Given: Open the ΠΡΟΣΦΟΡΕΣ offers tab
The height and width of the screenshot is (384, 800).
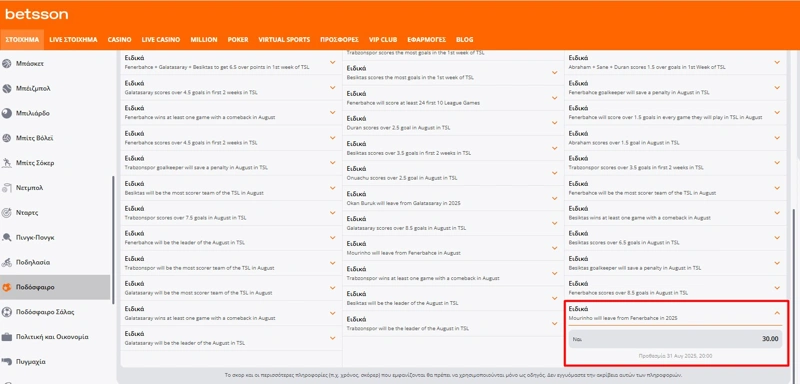Looking at the screenshot, I should pyautogui.click(x=339, y=40).
